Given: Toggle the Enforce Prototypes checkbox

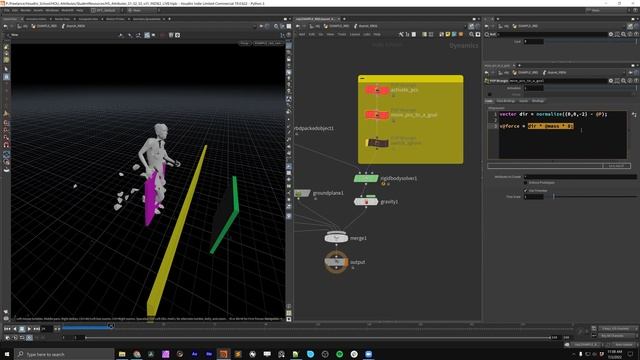Looking at the screenshot, I should tap(526, 182).
